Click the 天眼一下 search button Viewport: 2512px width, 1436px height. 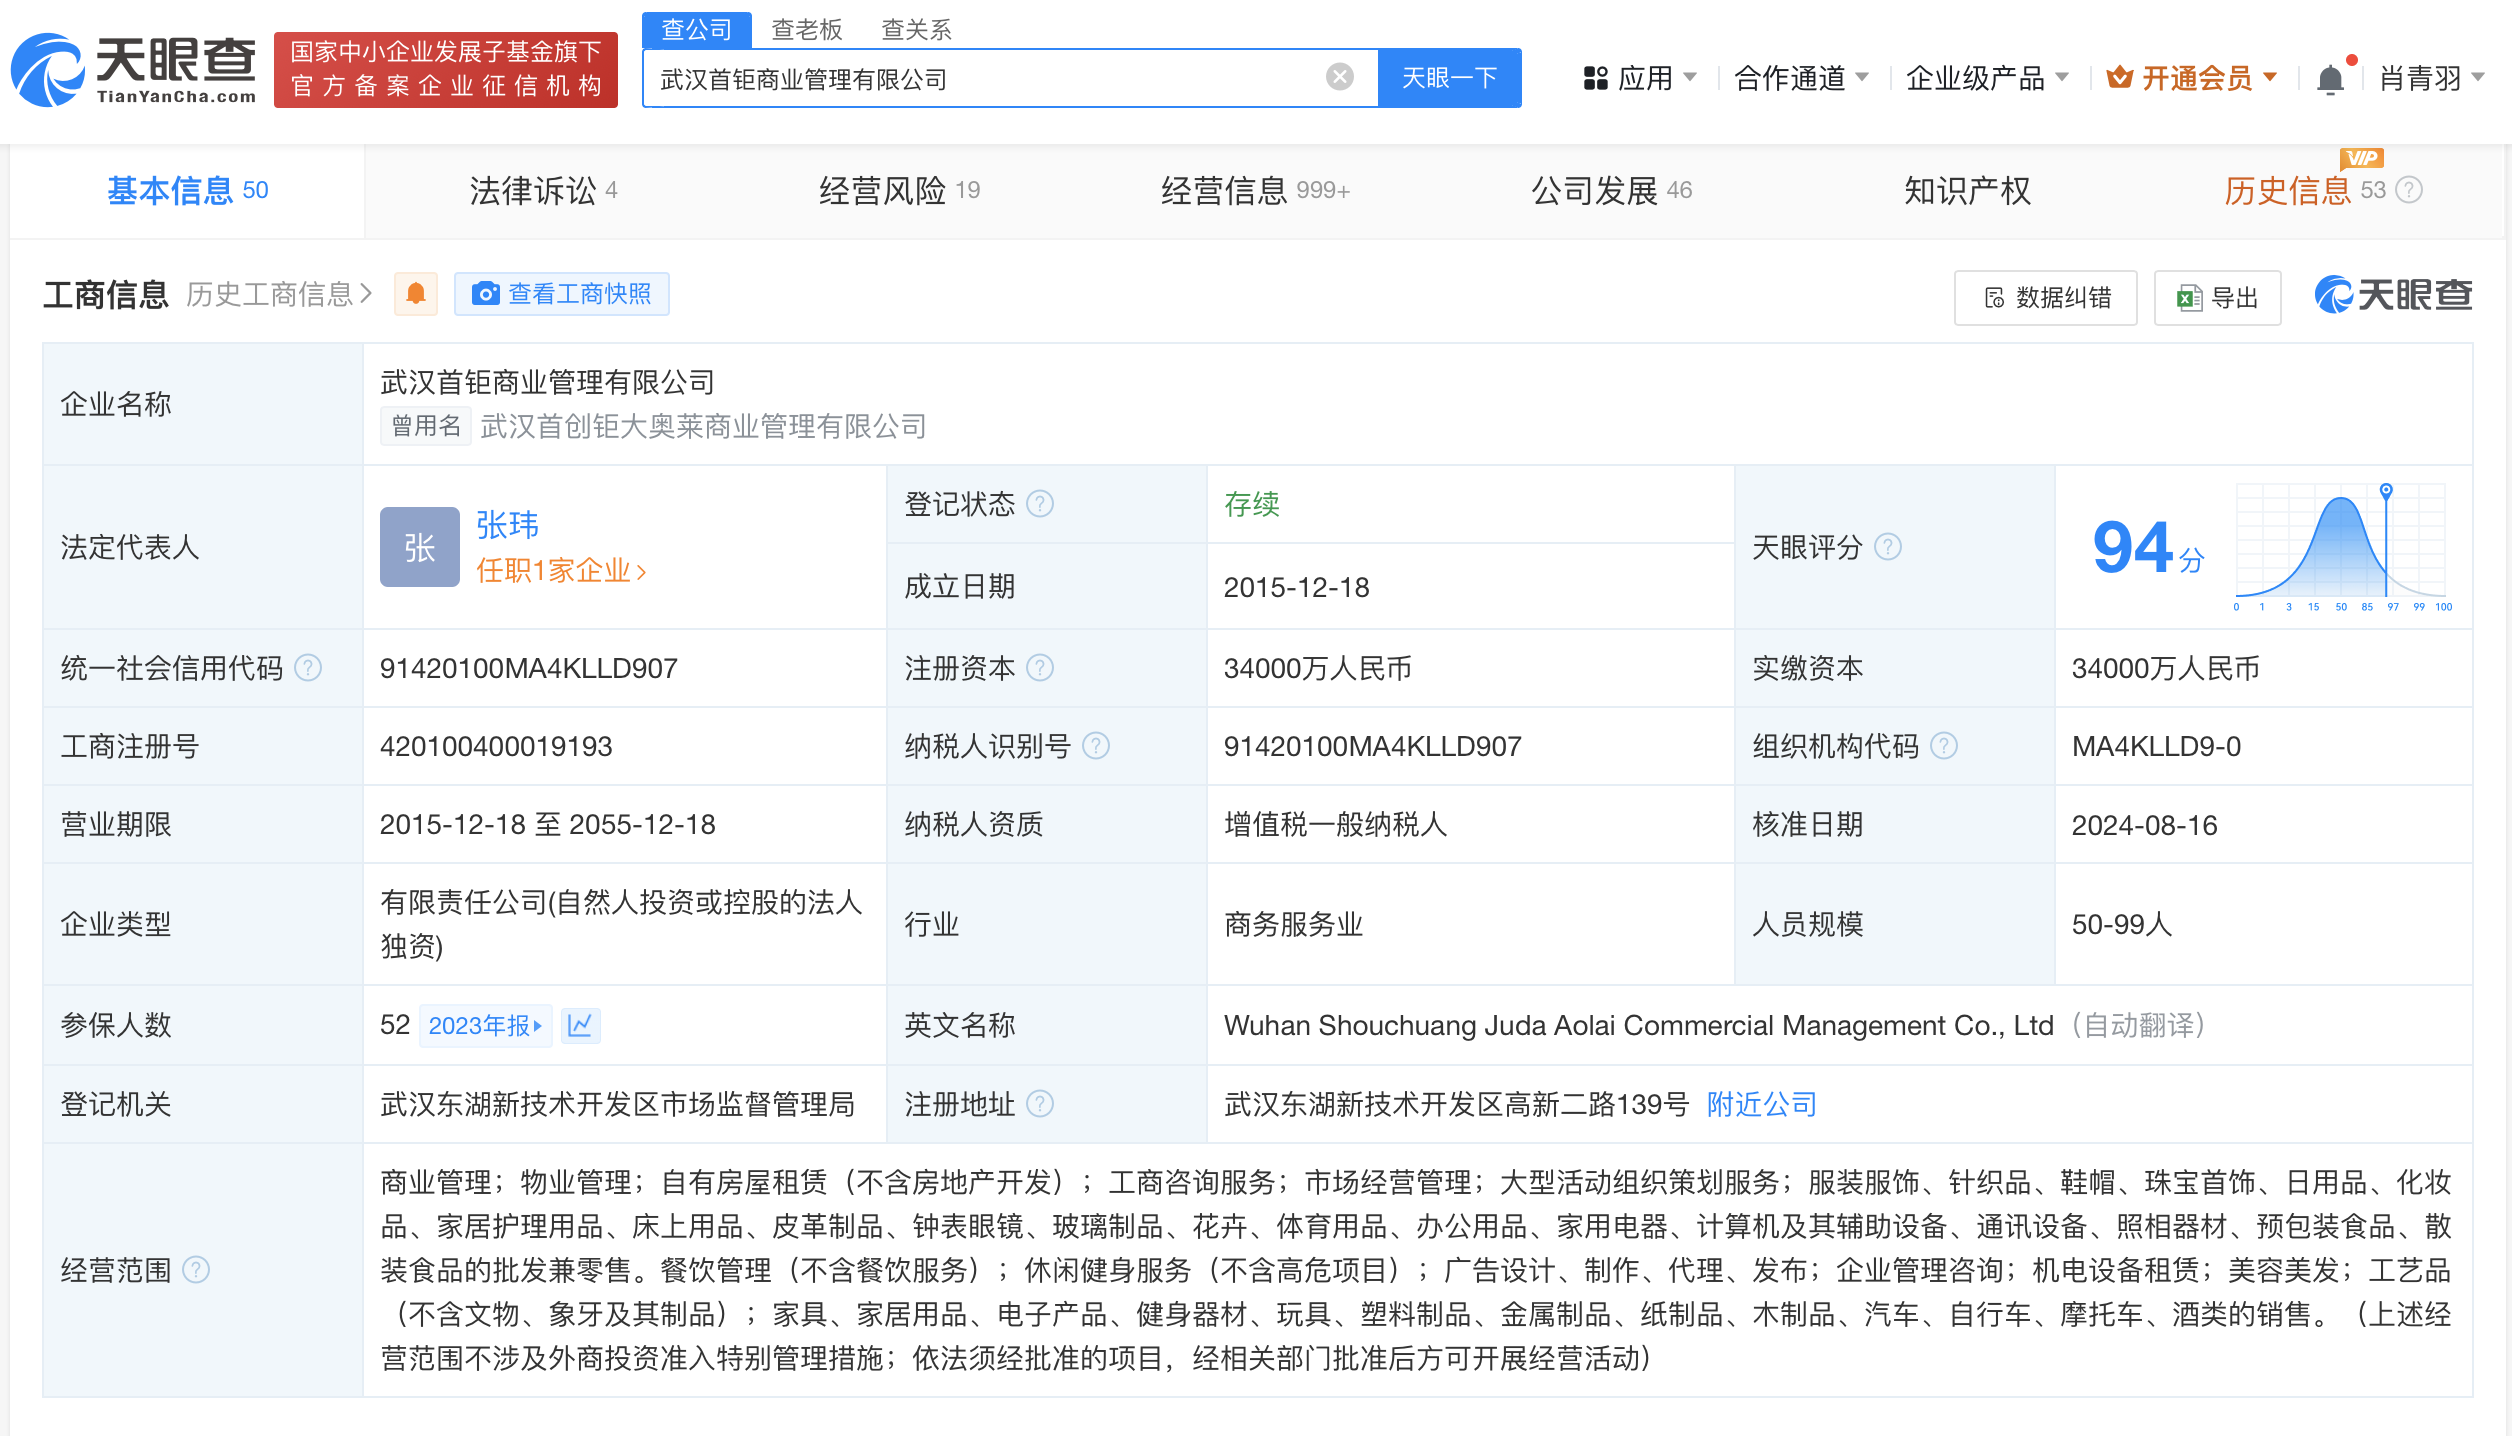1450,77
